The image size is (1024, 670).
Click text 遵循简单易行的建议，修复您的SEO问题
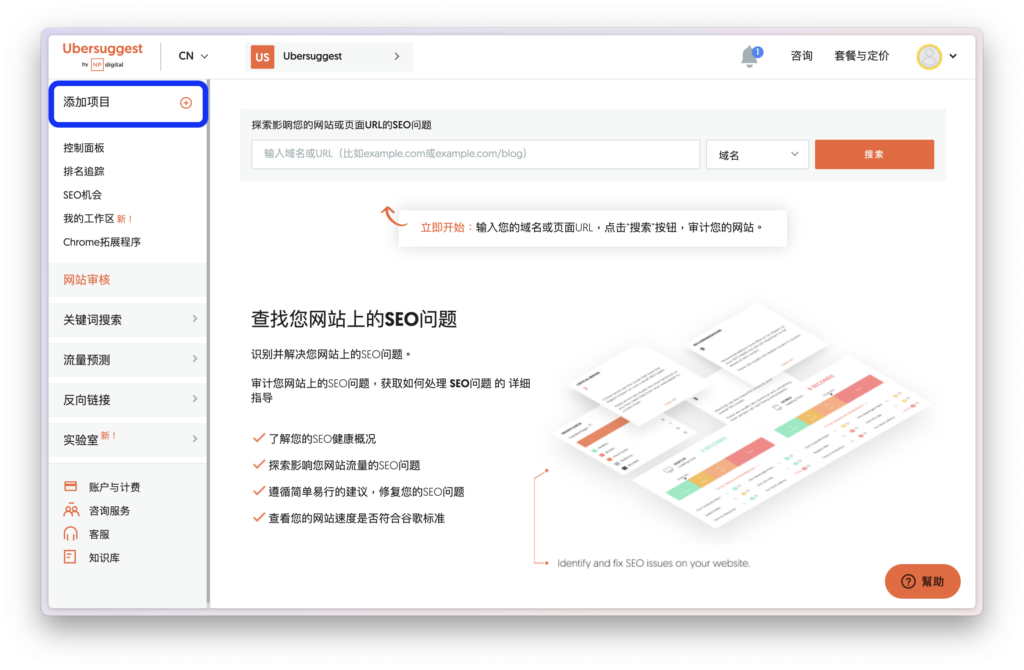(366, 492)
